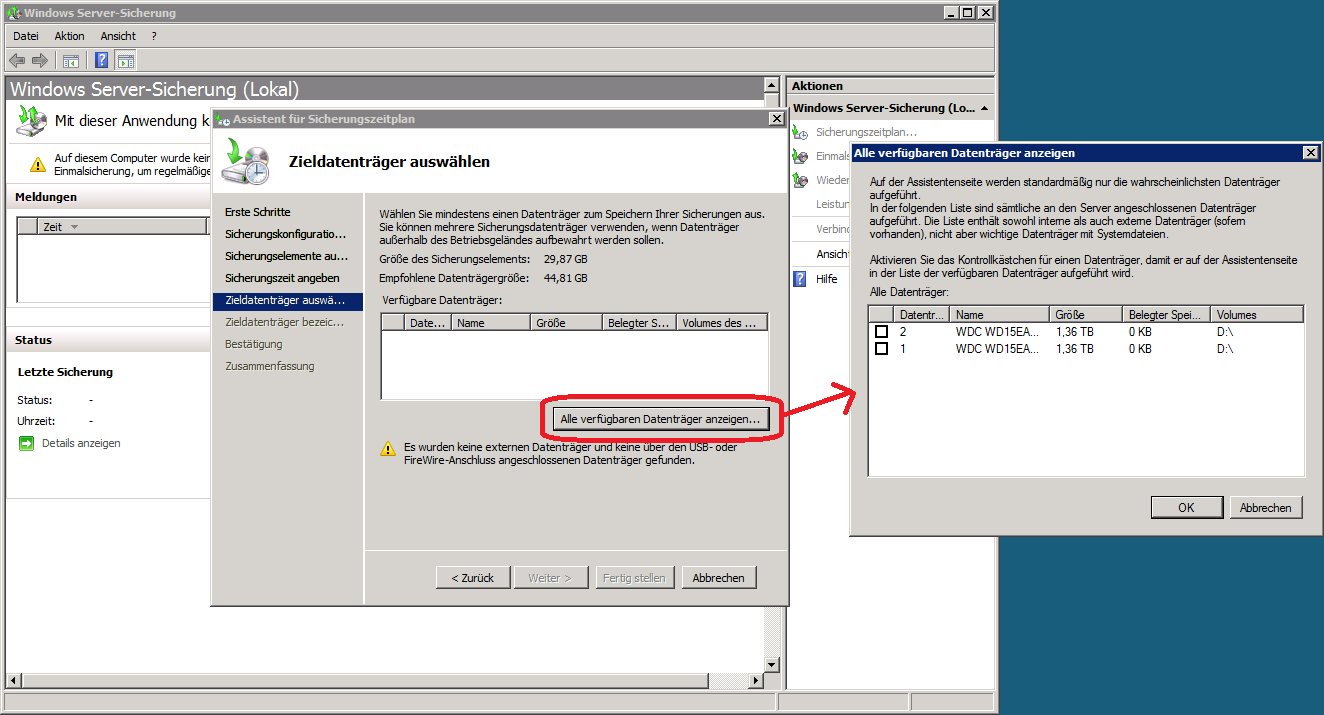Click 'Belegter S…' column header in wizard list
The height and width of the screenshot is (715, 1324).
pyautogui.click(x=640, y=323)
